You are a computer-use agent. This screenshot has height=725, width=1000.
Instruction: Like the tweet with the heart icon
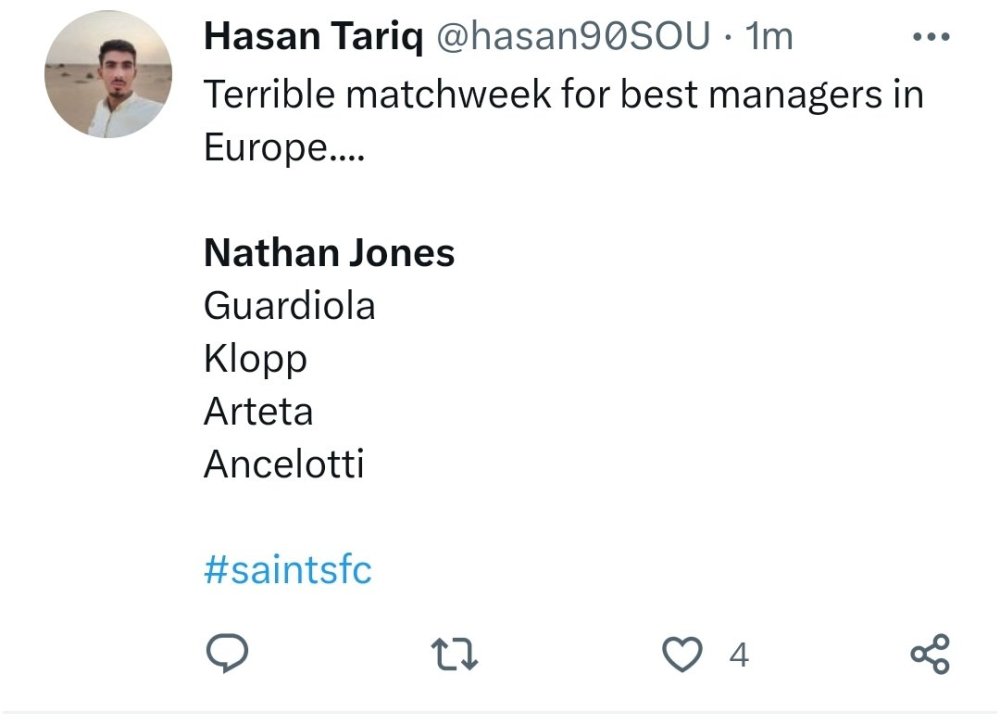(x=683, y=655)
